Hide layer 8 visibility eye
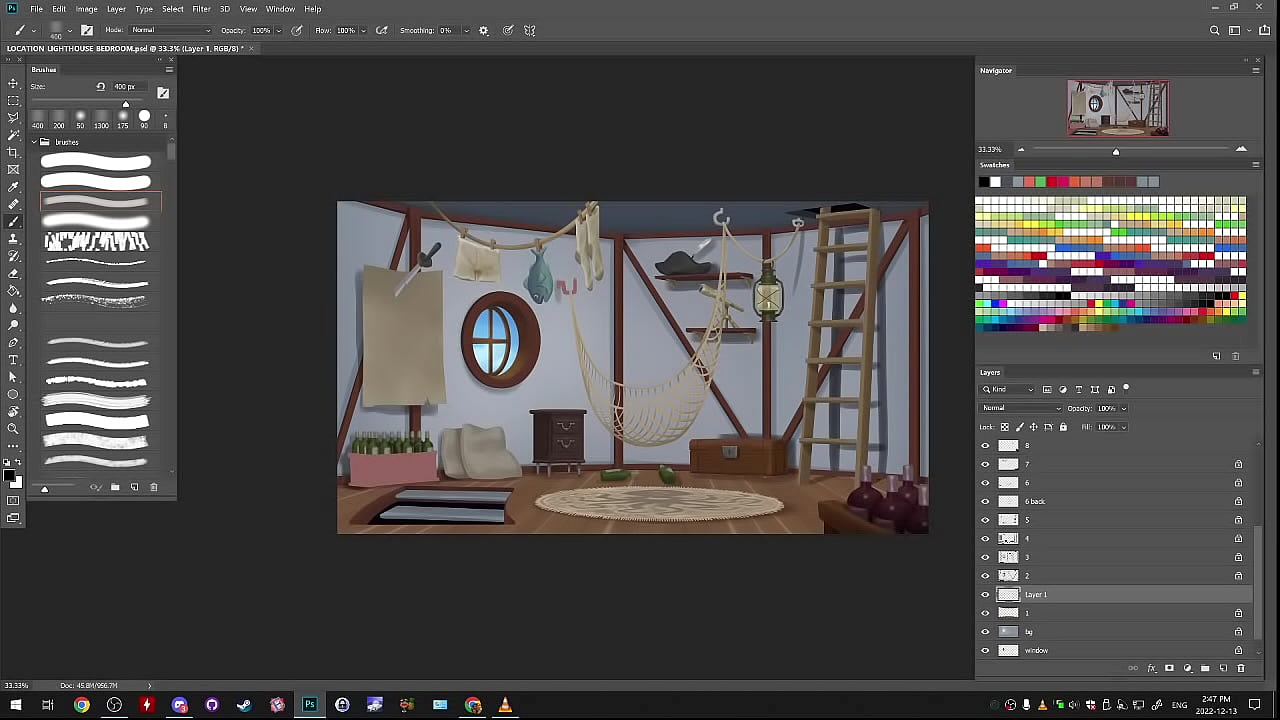This screenshot has height=720, width=1280. click(985, 446)
